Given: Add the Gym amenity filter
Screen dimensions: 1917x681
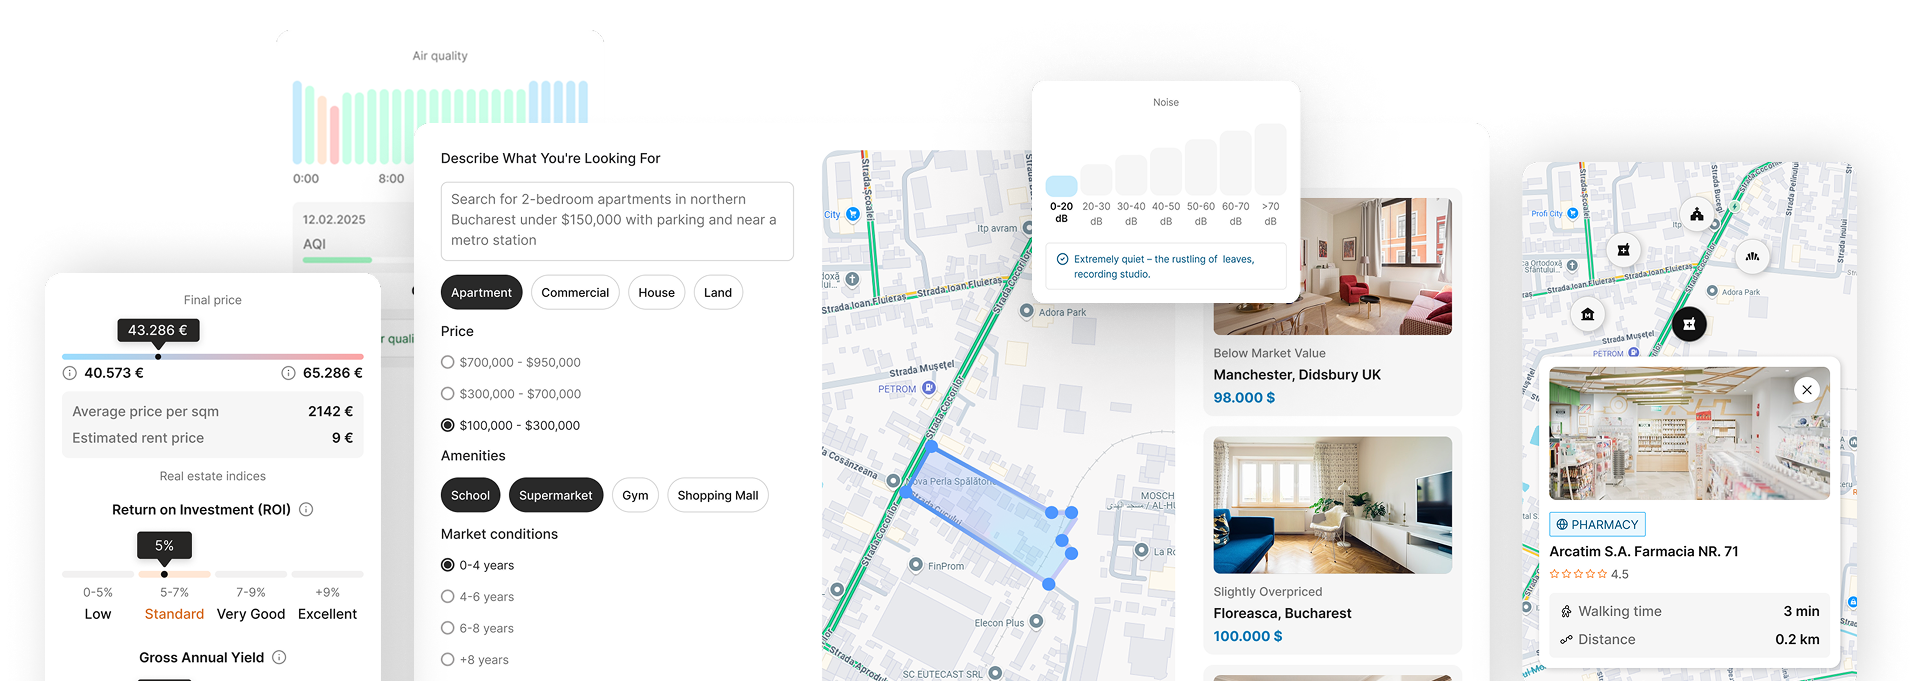Looking at the screenshot, I should pos(635,496).
